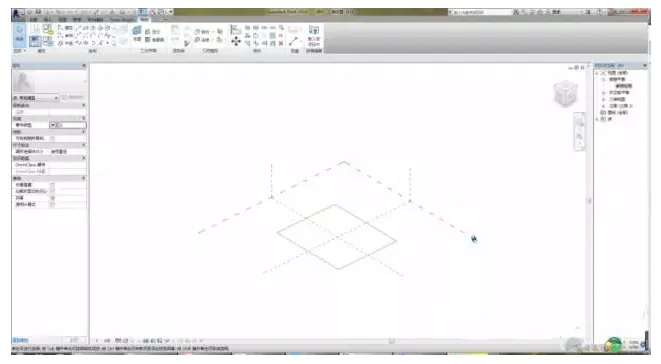
Task: Click the active Modify ribbon tab
Action: coord(144,19)
